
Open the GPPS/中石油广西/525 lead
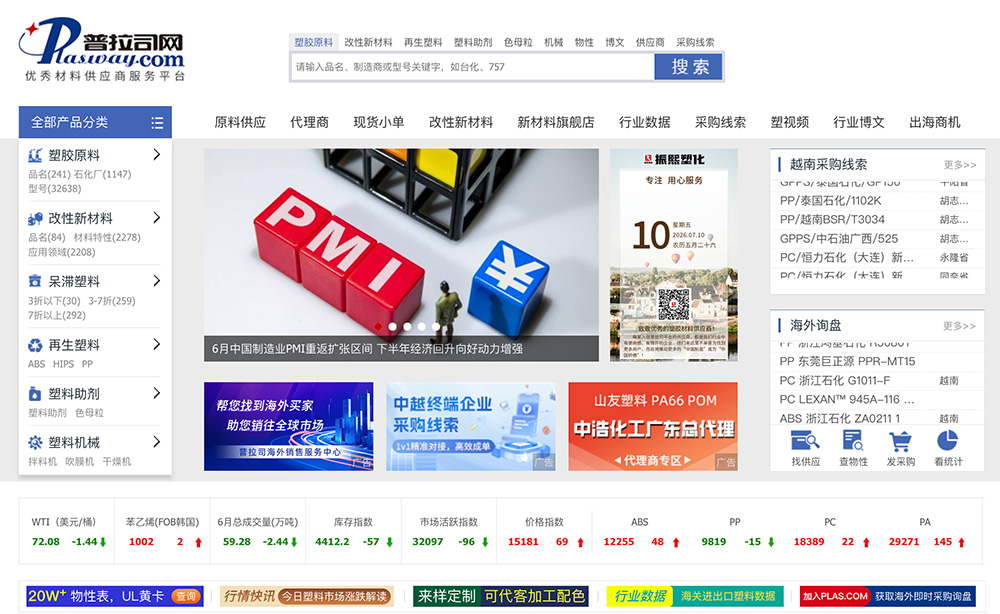(x=839, y=238)
